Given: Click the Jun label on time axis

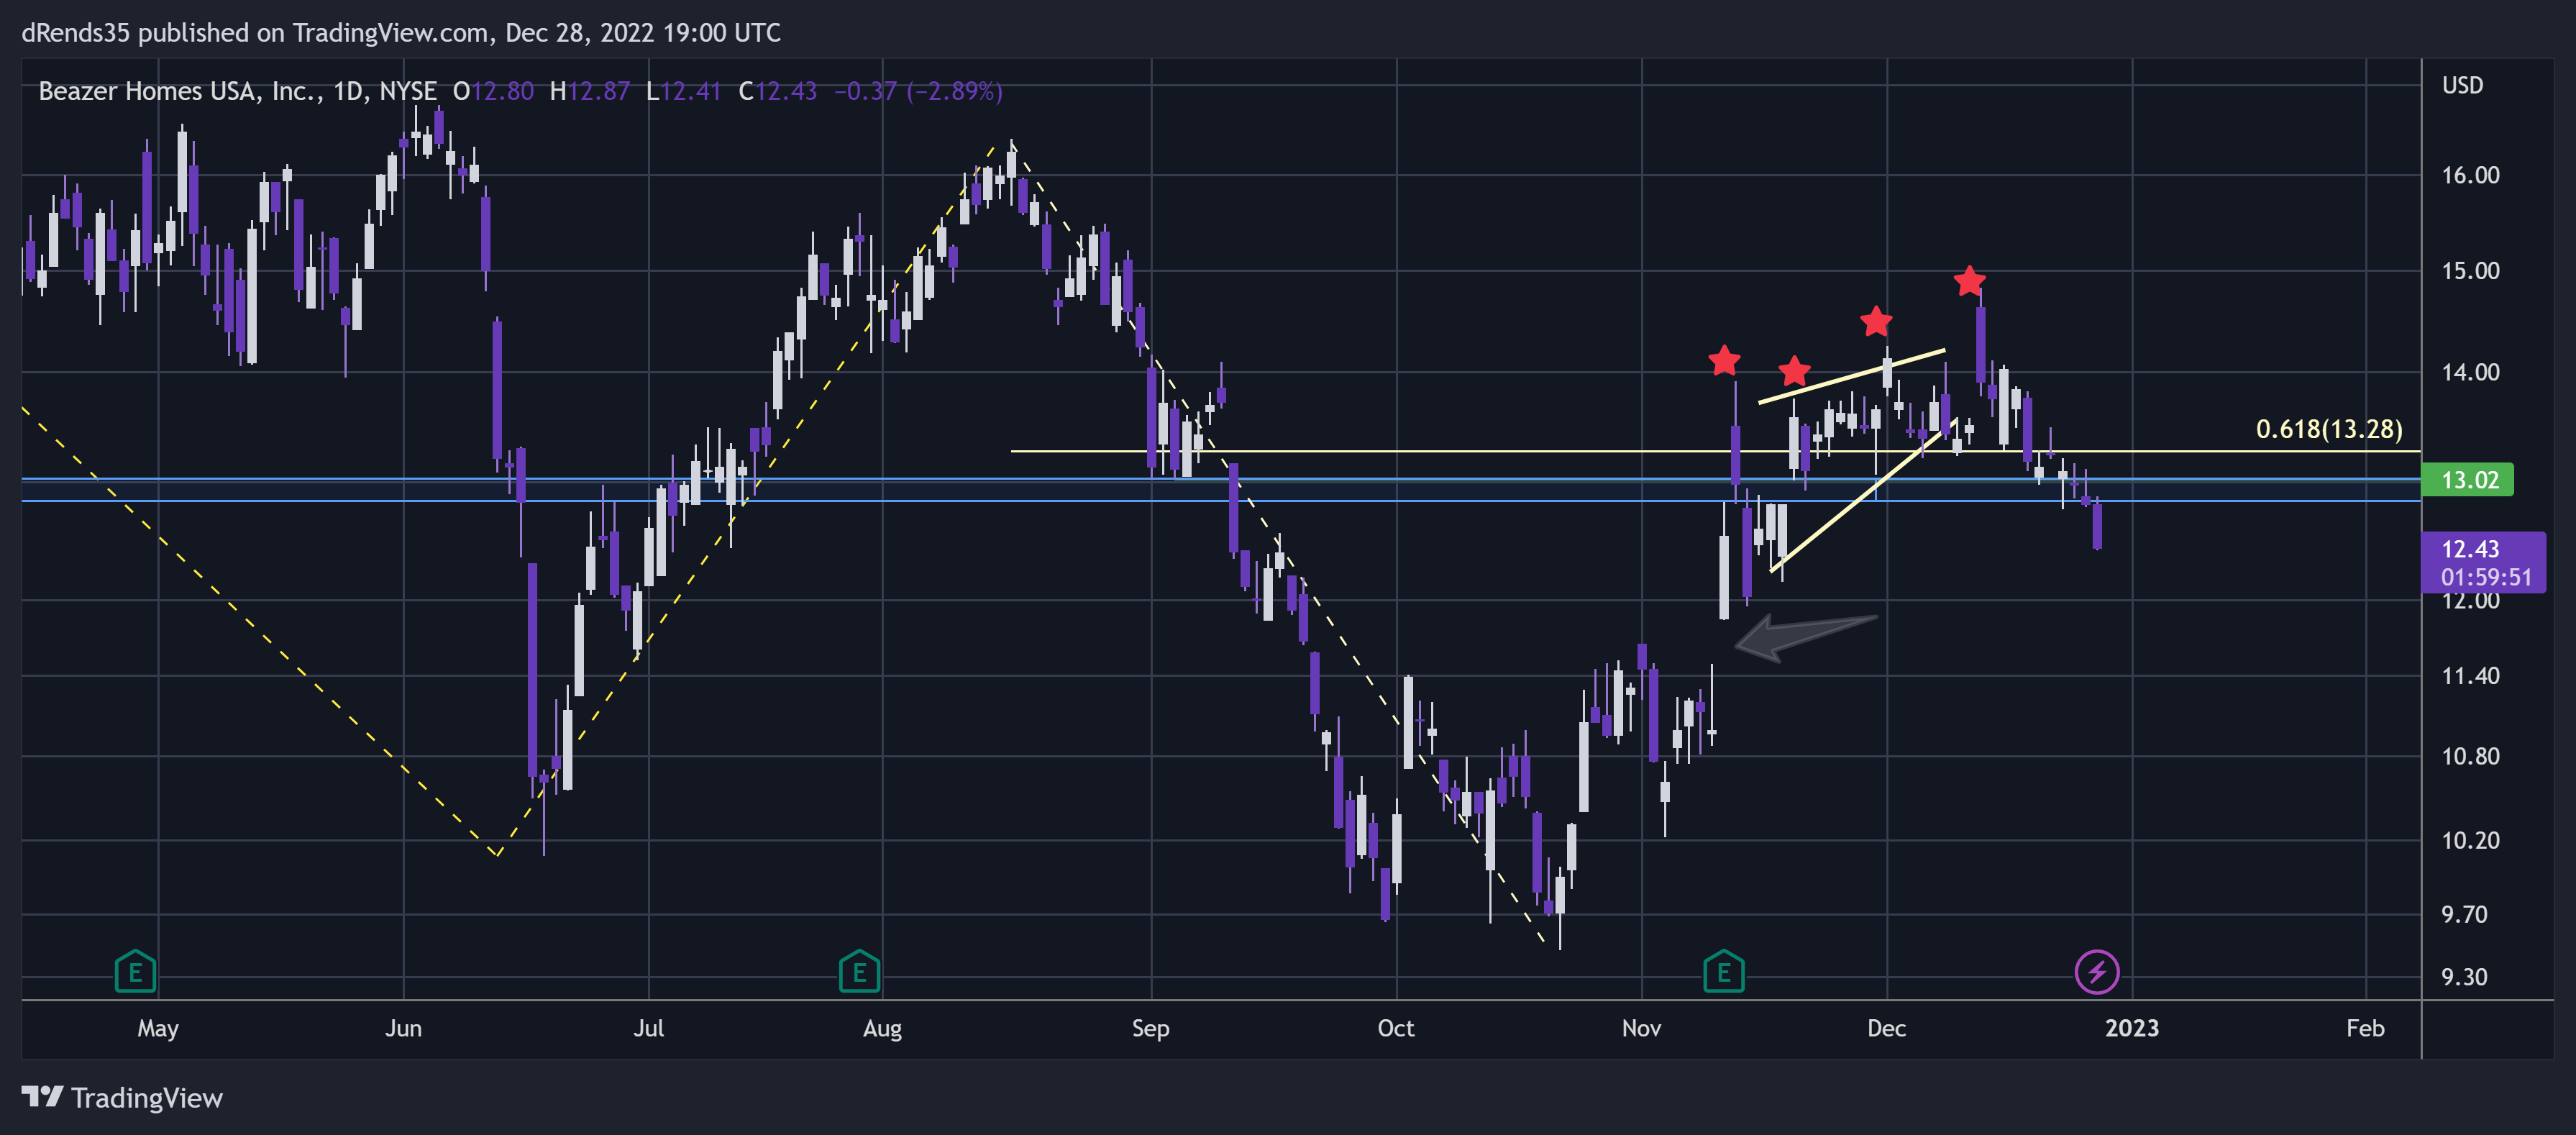Looking at the screenshot, I should (403, 1028).
